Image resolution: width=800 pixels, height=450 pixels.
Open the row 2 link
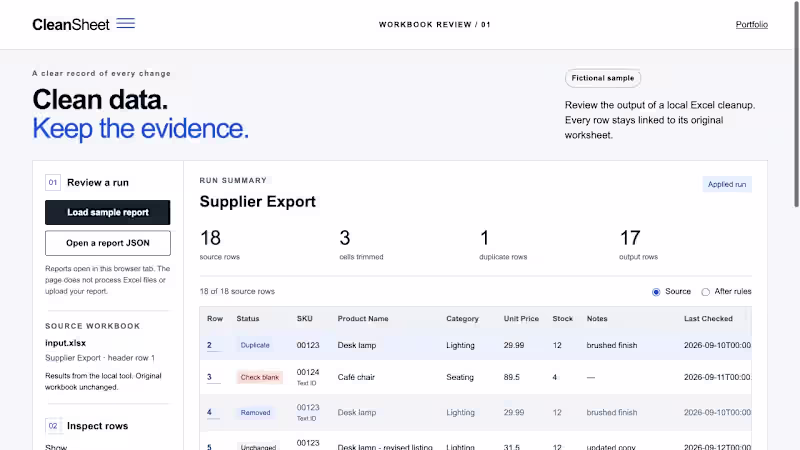209,345
